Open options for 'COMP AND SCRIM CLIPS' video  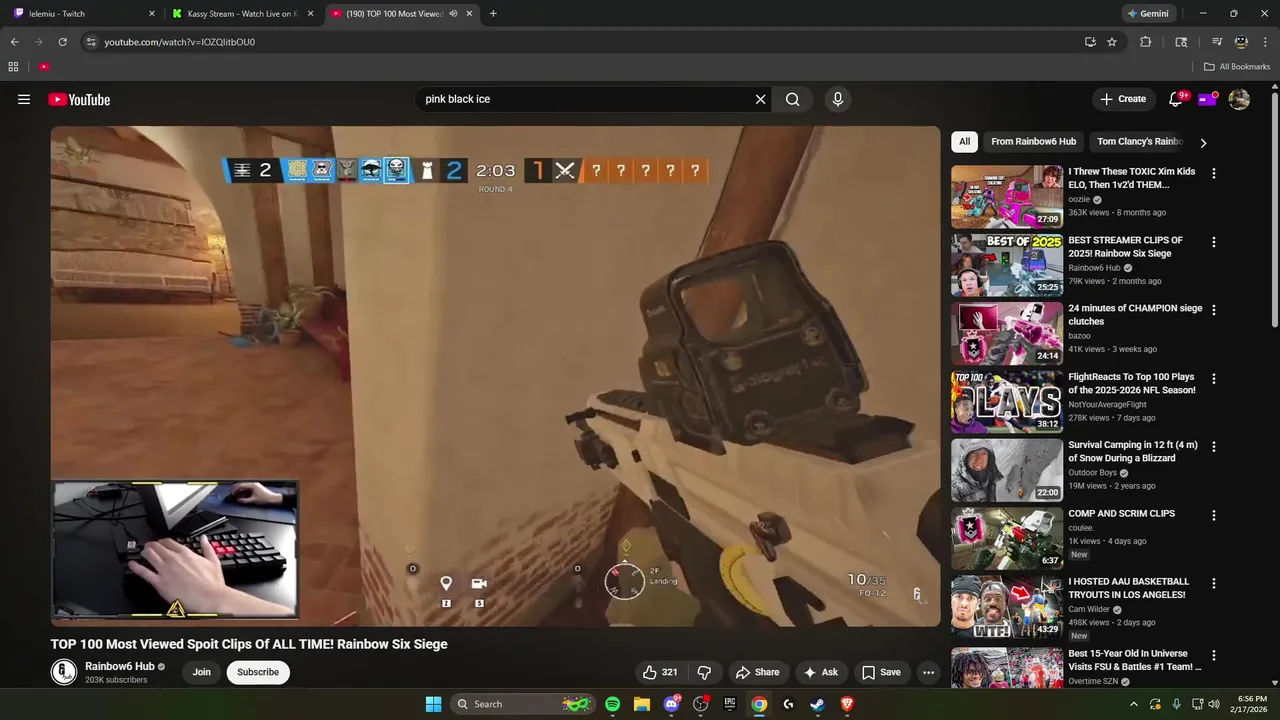click(x=1214, y=516)
